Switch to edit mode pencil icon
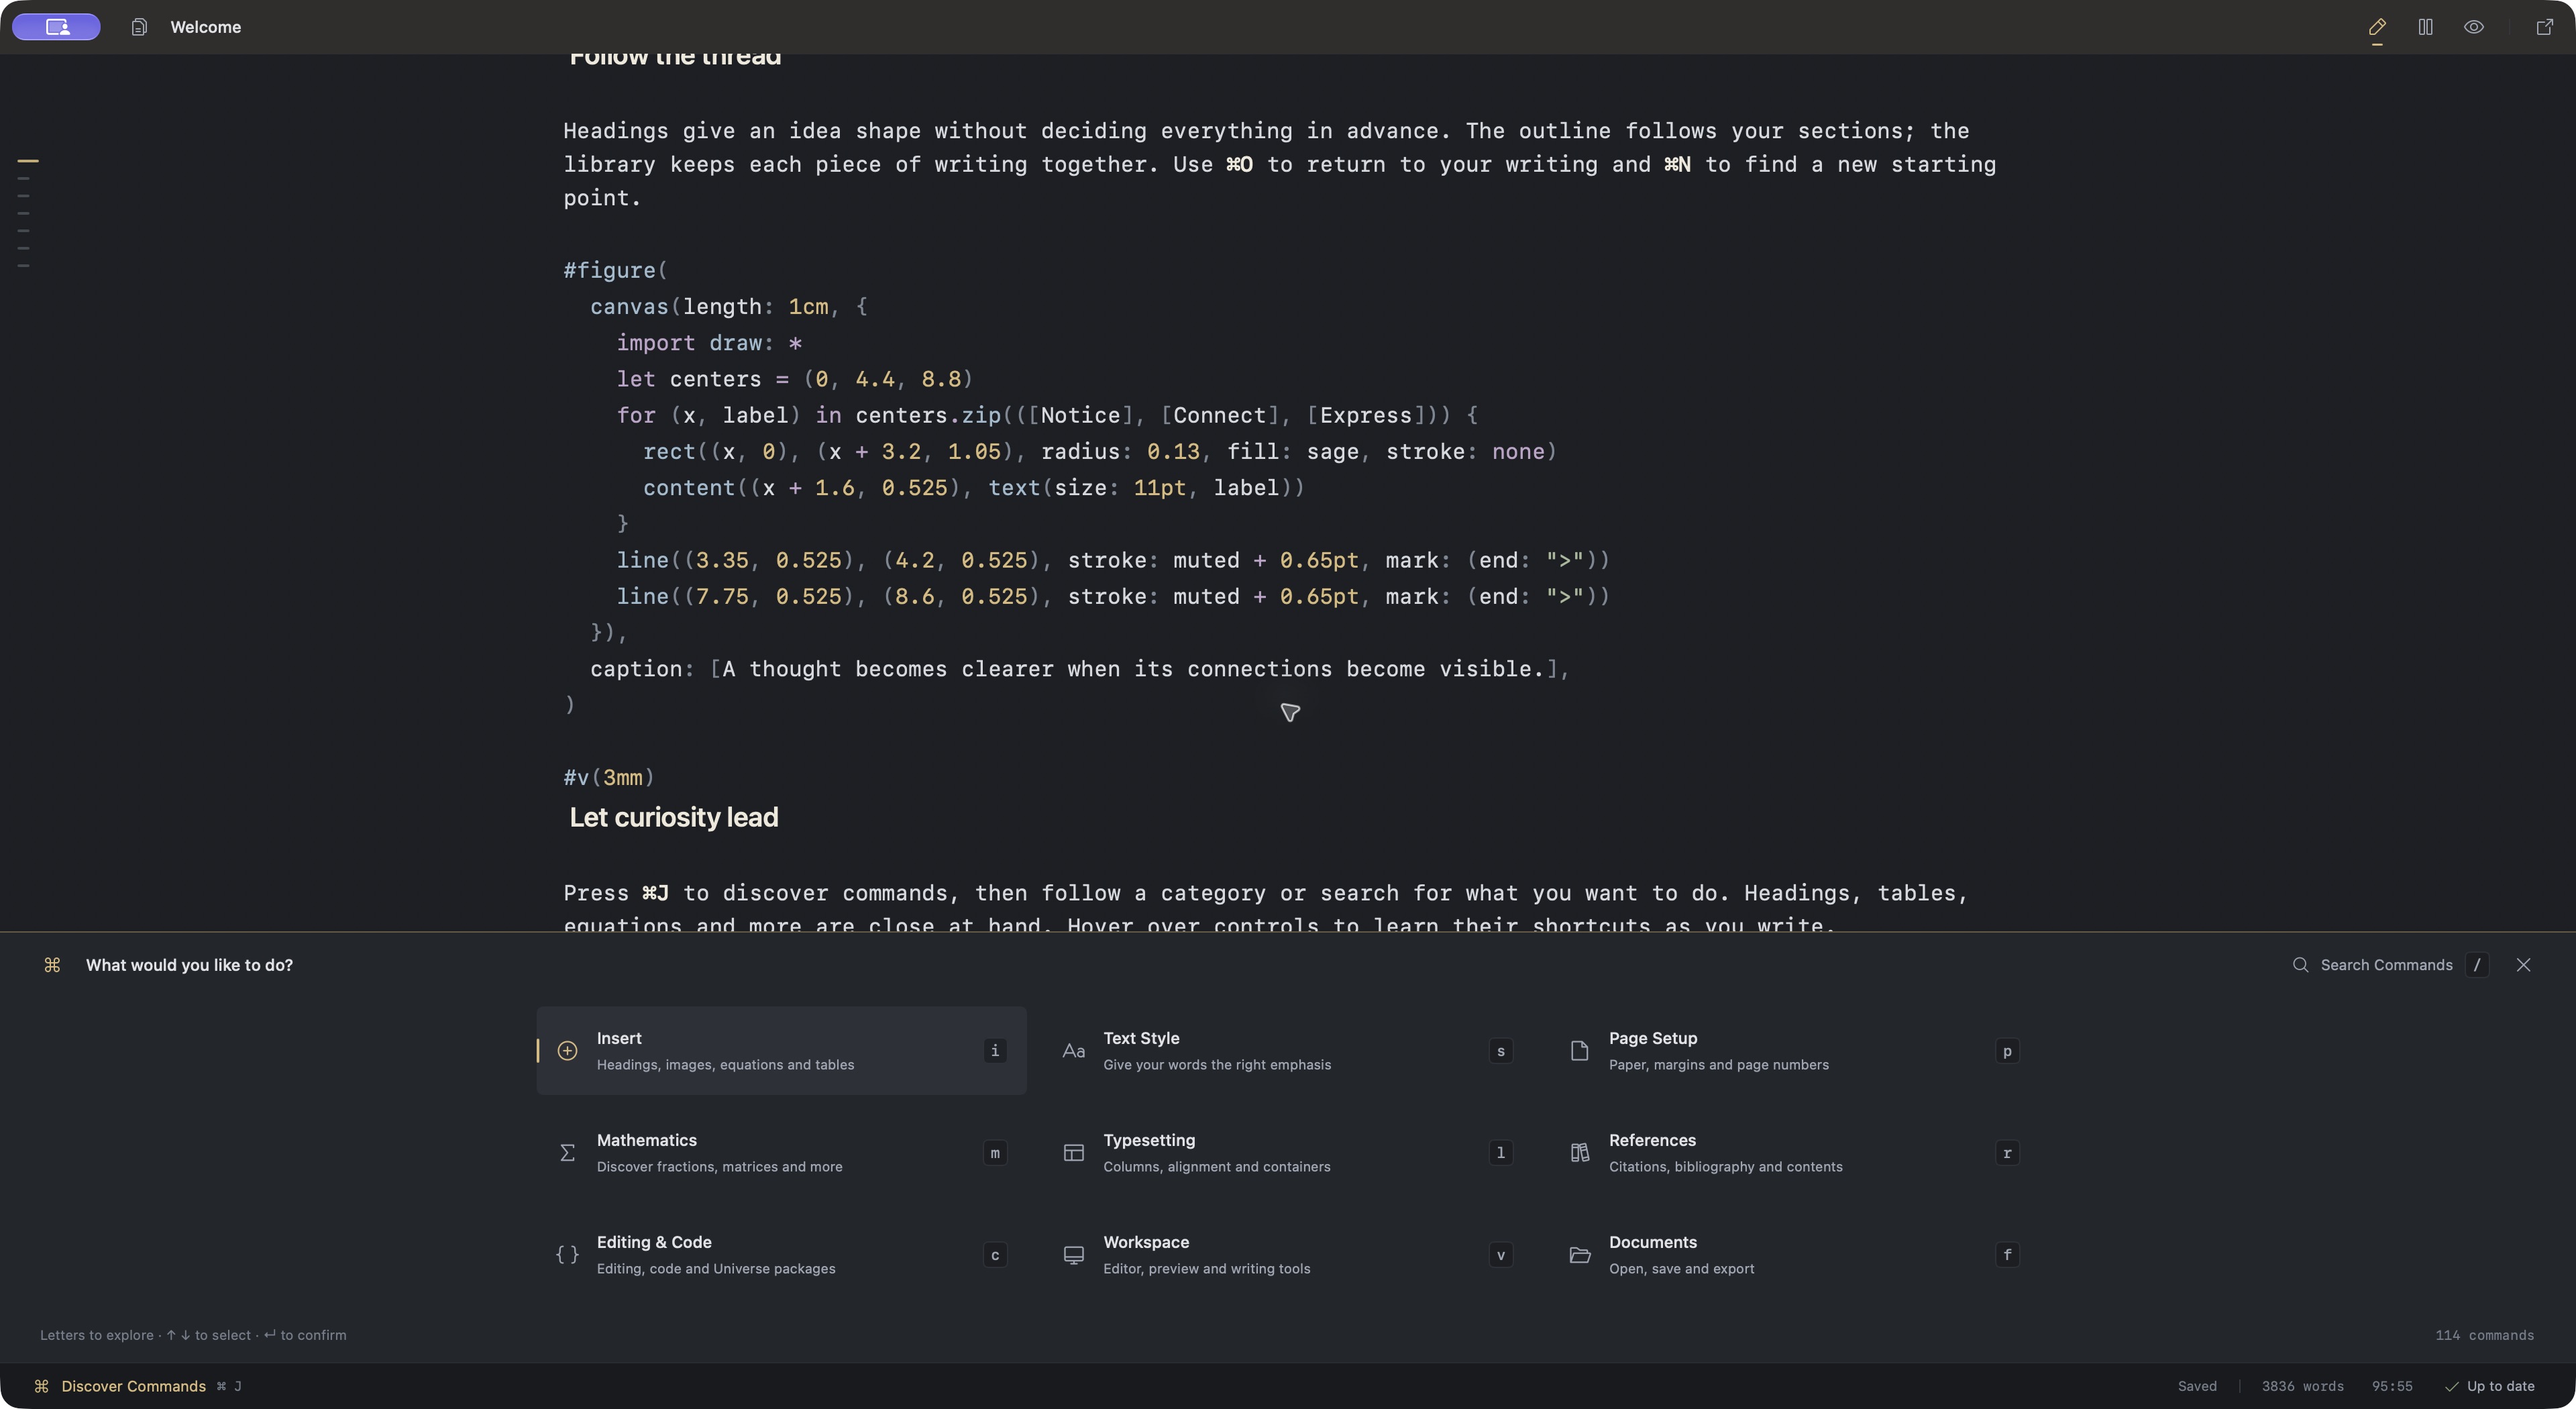2576x1409 pixels. coord(2377,27)
